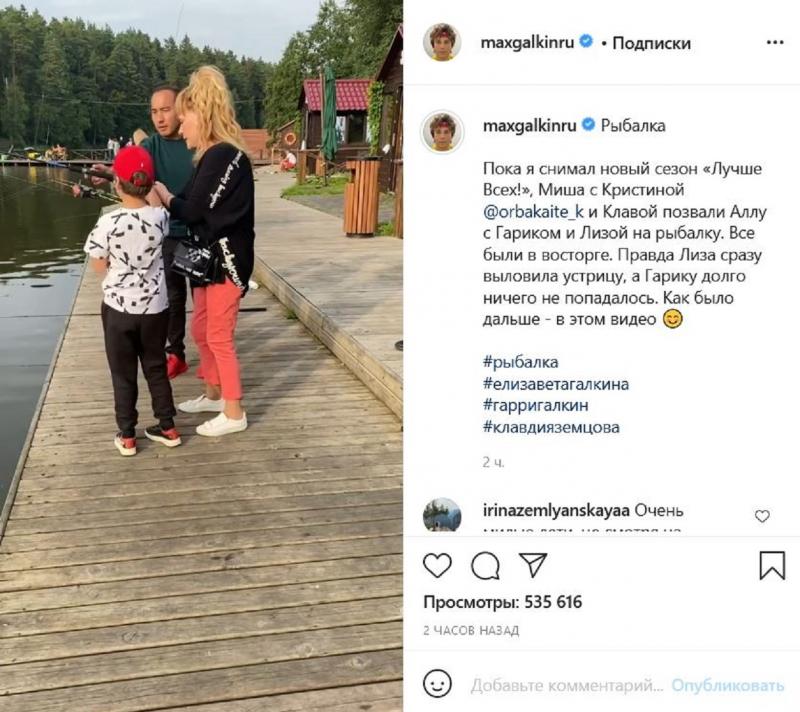Like the post with the heart icon
This screenshot has width=800, height=712.
tap(437, 565)
